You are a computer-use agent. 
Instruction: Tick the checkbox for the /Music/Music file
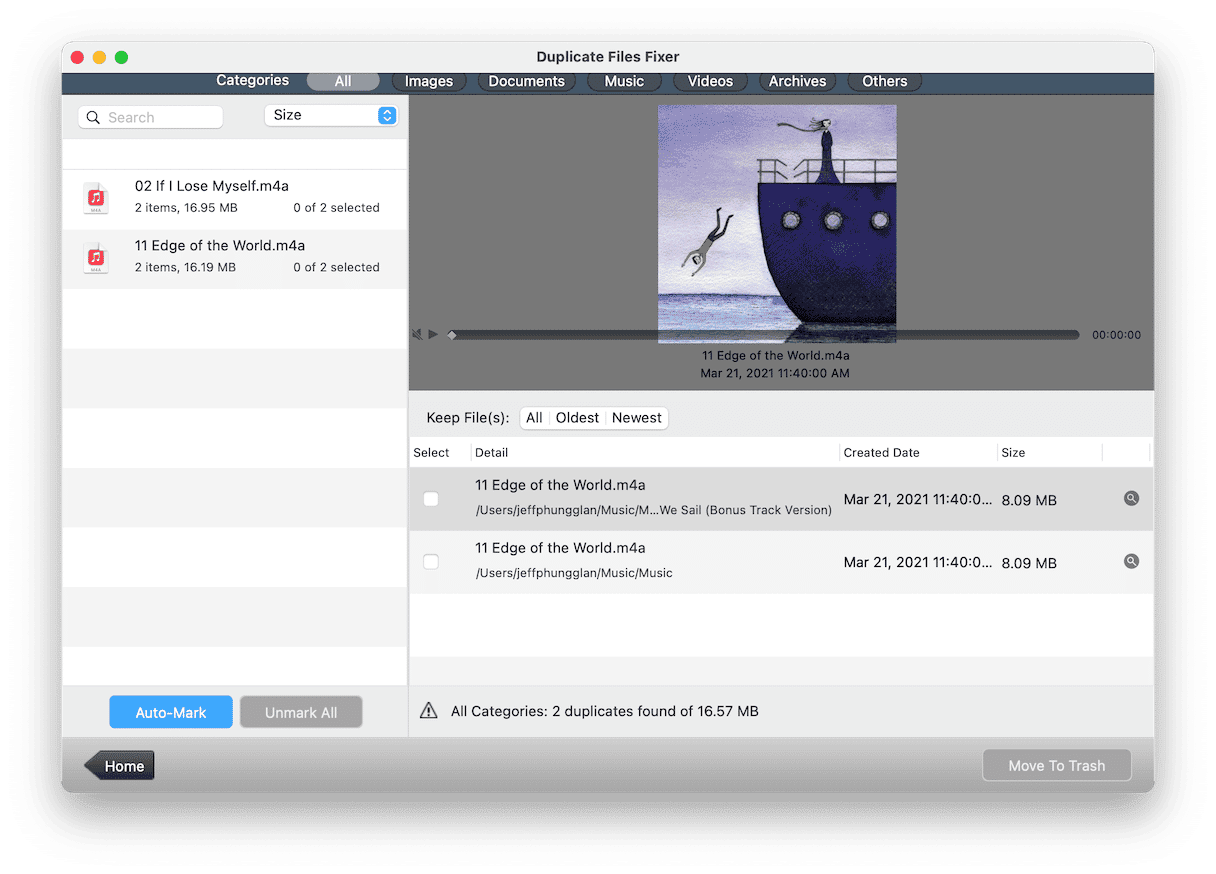431,562
